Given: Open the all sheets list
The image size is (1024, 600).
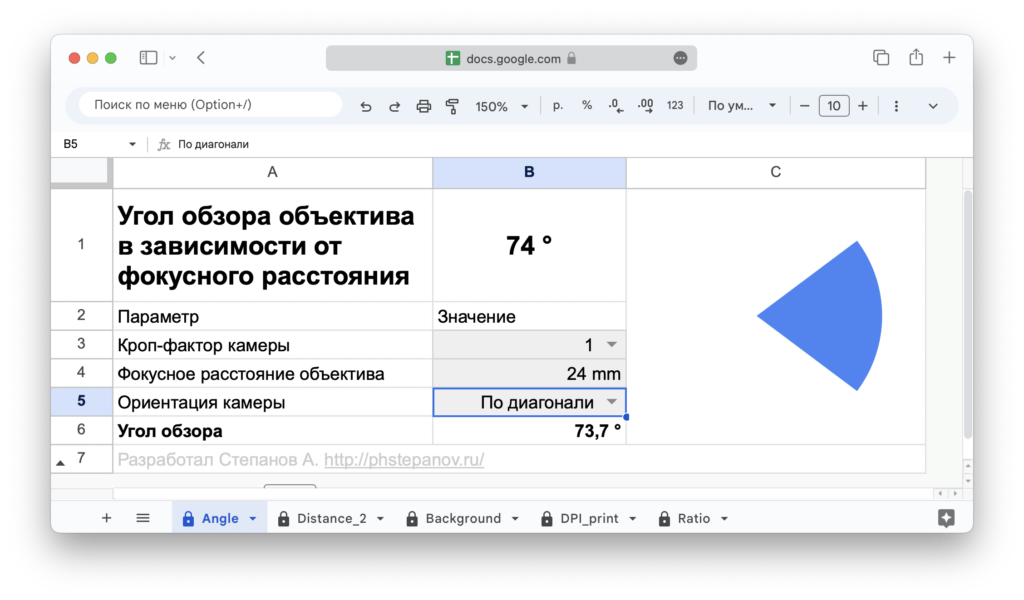Looking at the screenshot, I should point(143,518).
